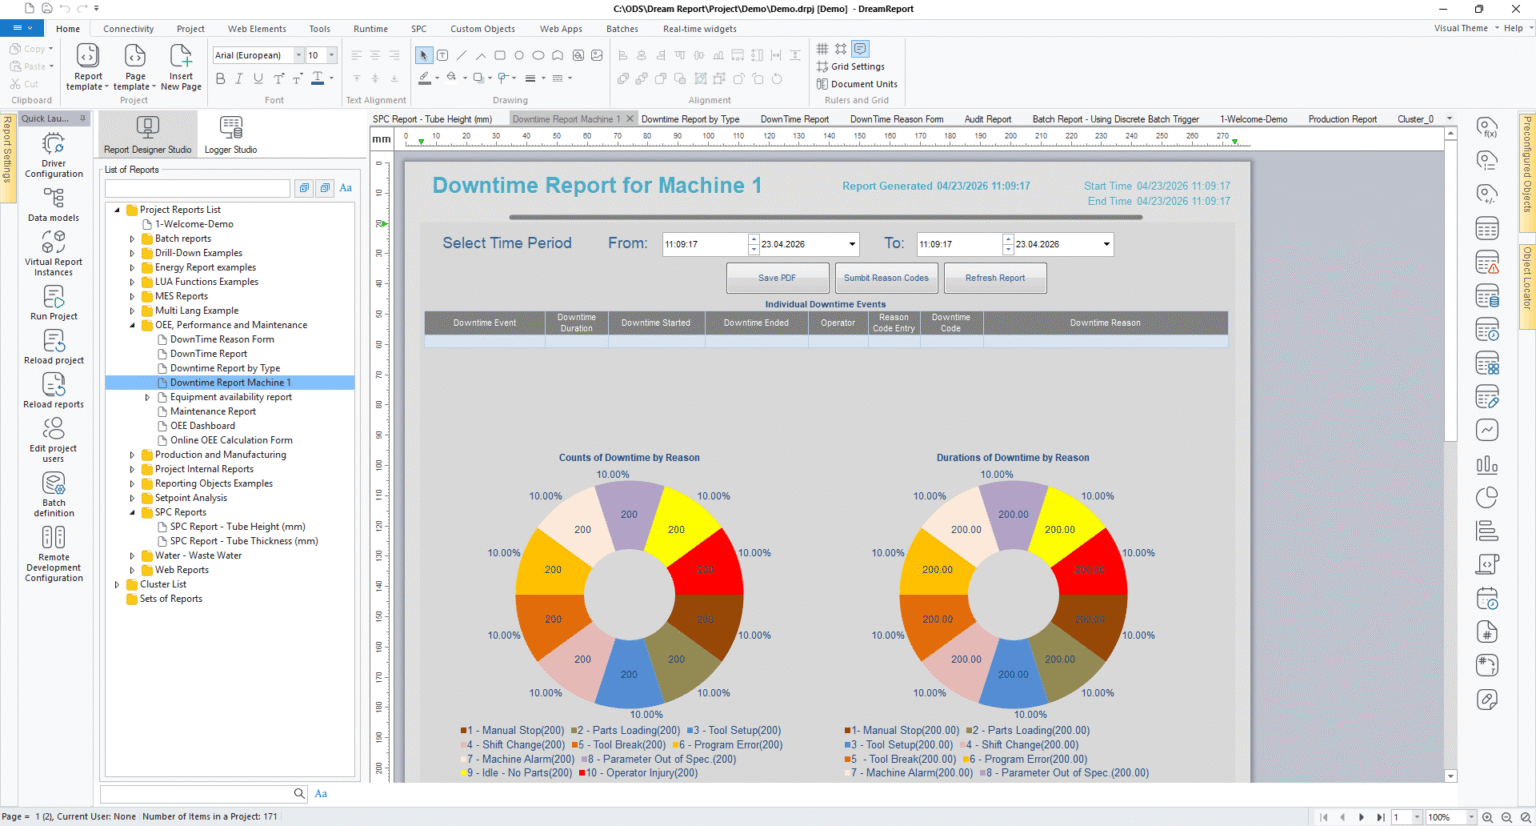Click the report list filter field
The image size is (1536, 826).
[x=197, y=188]
